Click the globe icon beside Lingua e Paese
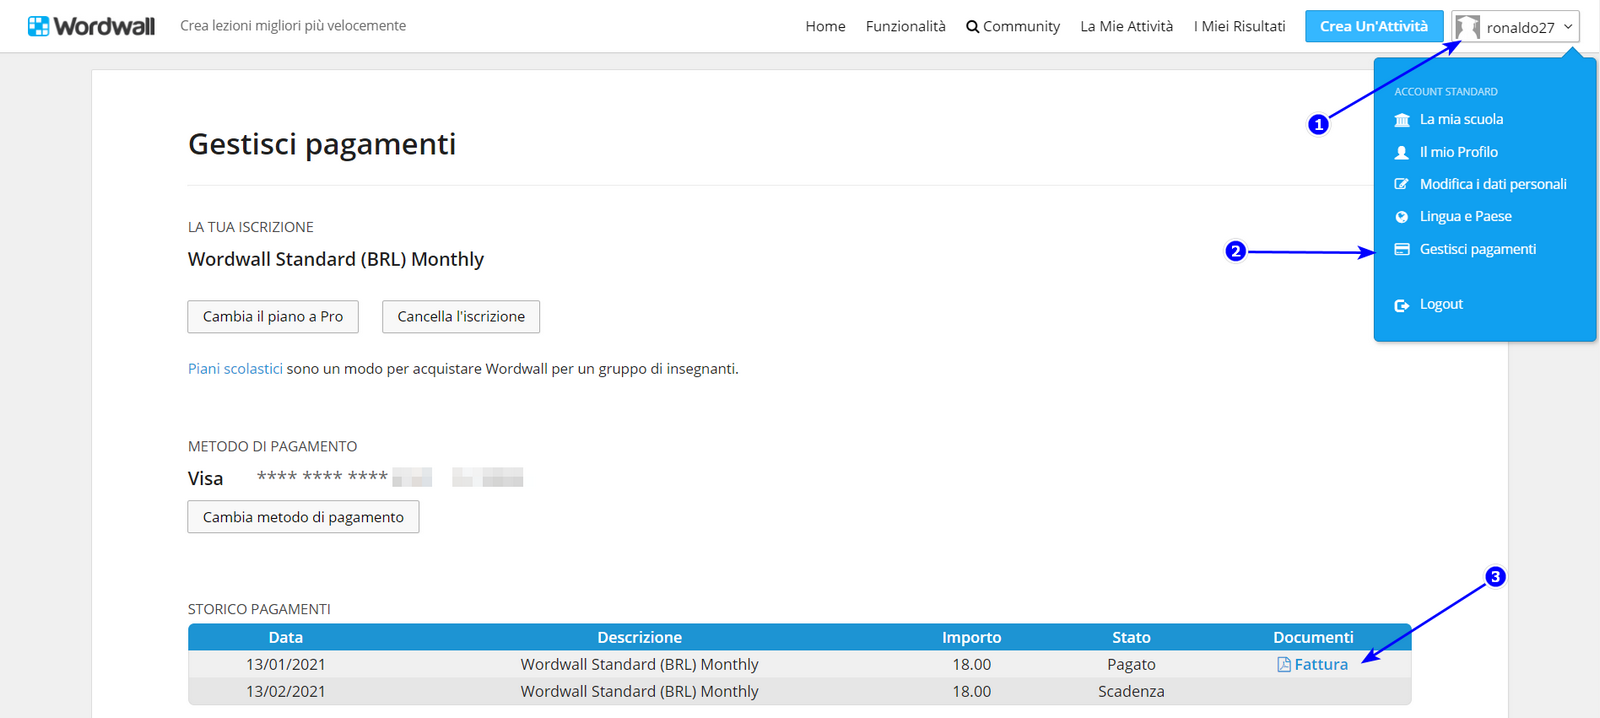This screenshot has width=1600, height=718. 1402,217
